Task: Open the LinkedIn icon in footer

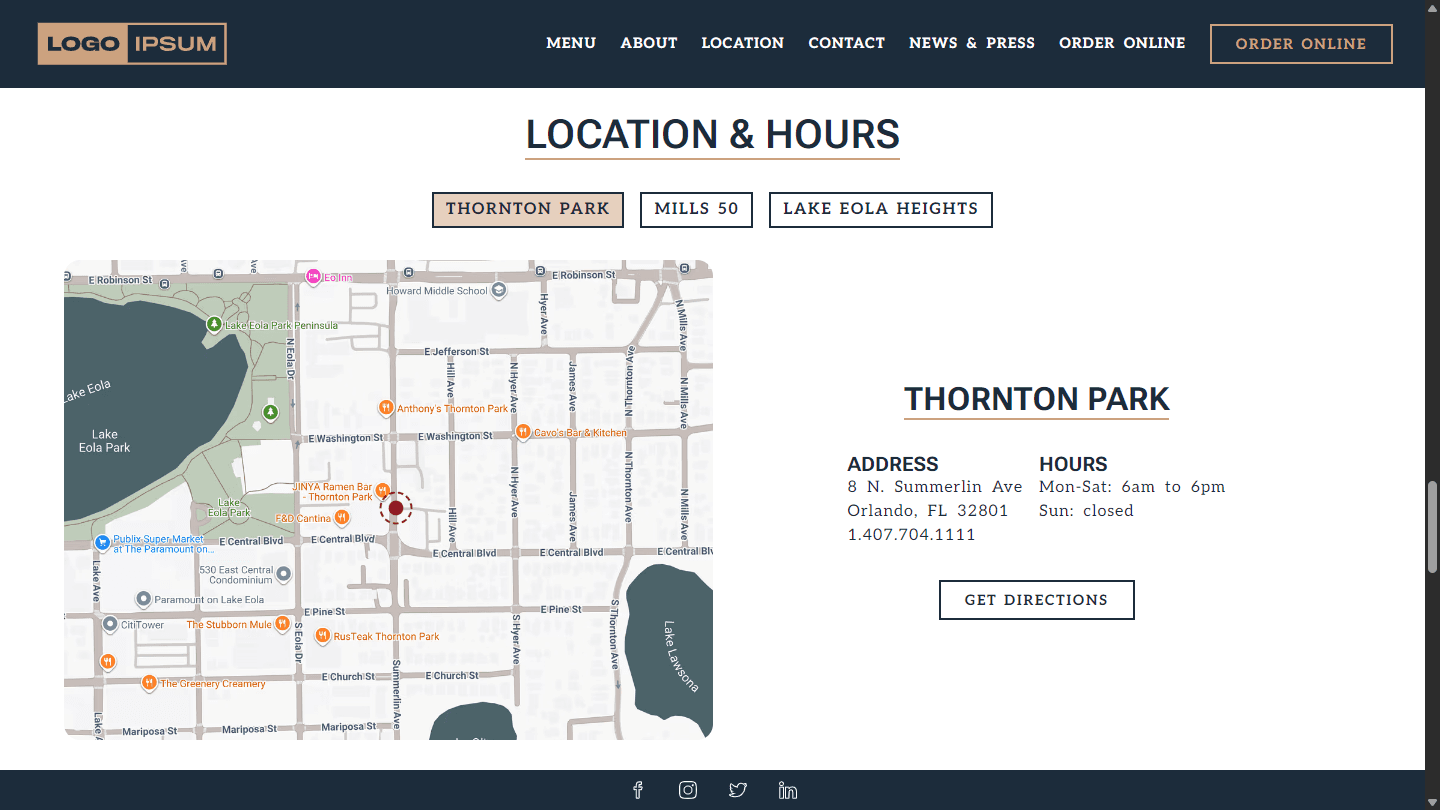Action: [788, 790]
